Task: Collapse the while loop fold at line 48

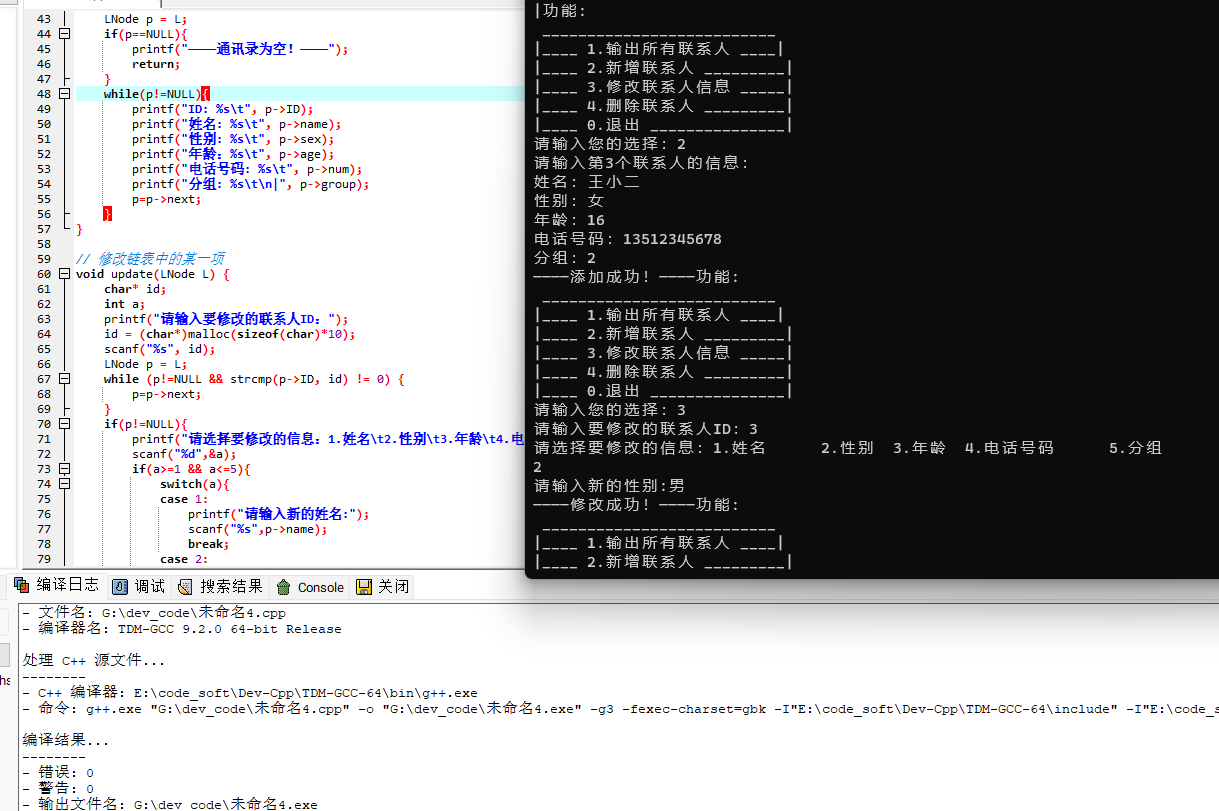Action: 65,94
